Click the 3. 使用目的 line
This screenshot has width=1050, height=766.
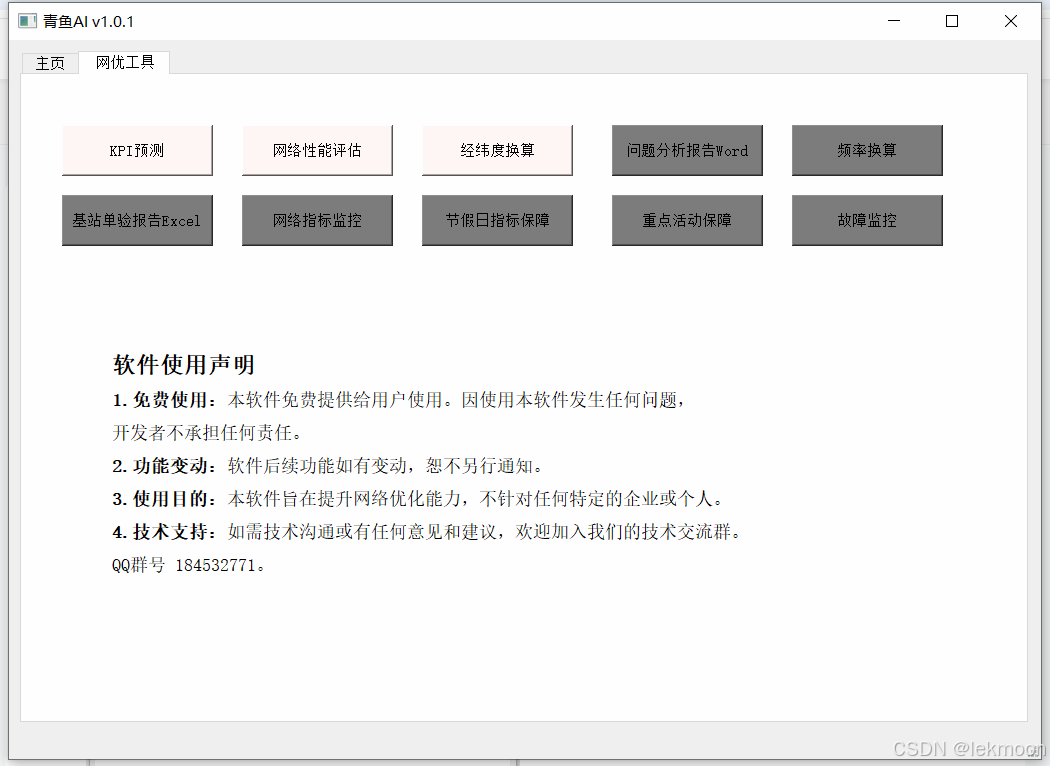click(x=419, y=499)
